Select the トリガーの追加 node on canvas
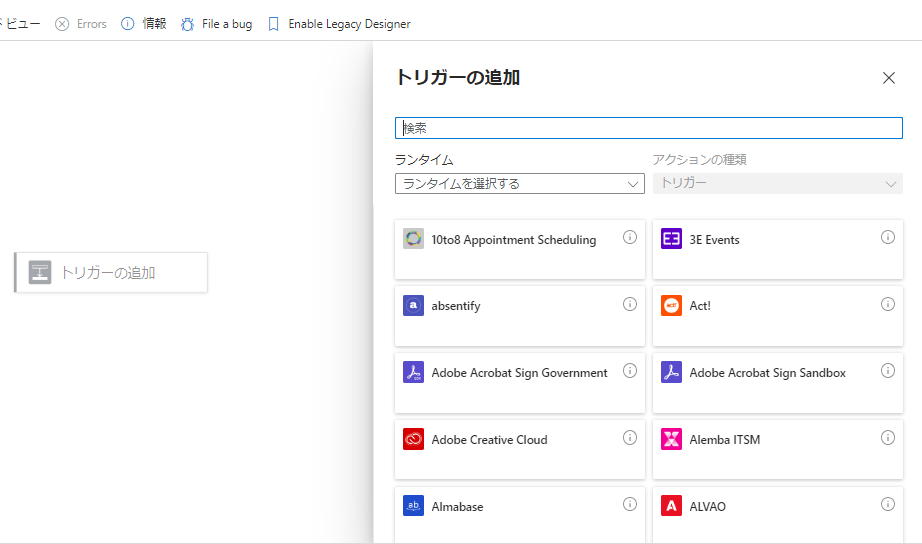 click(111, 272)
